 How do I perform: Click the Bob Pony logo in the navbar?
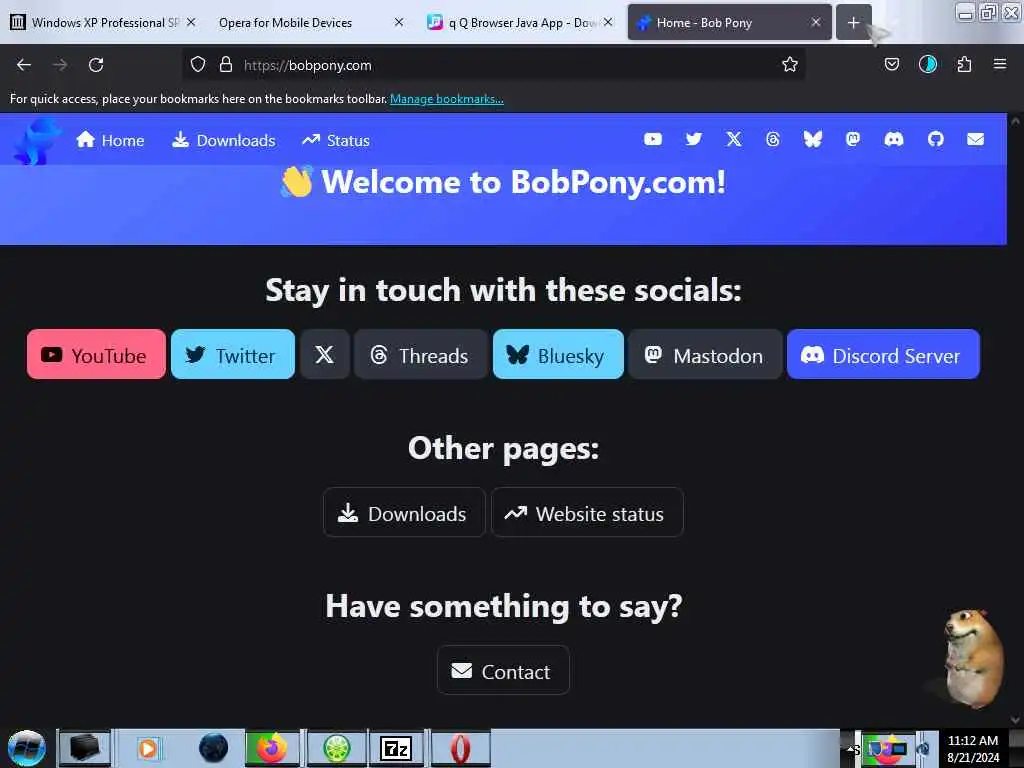[37, 141]
